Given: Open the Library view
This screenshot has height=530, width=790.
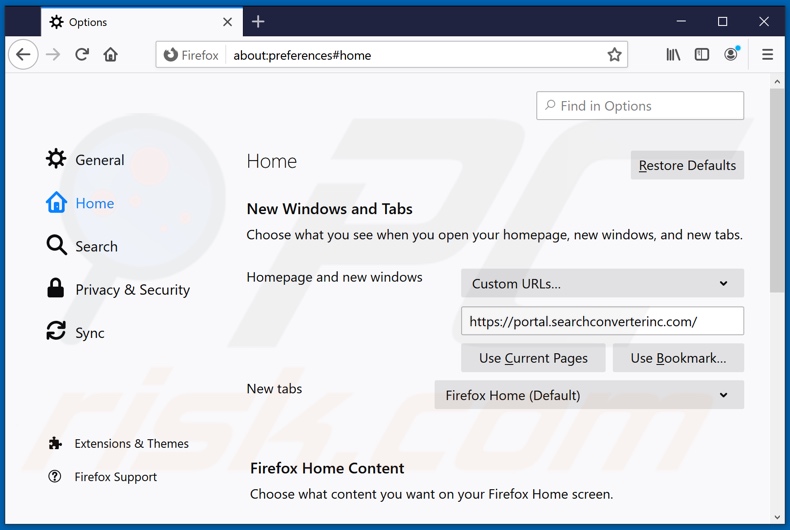Looking at the screenshot, I should coord(673,55).
